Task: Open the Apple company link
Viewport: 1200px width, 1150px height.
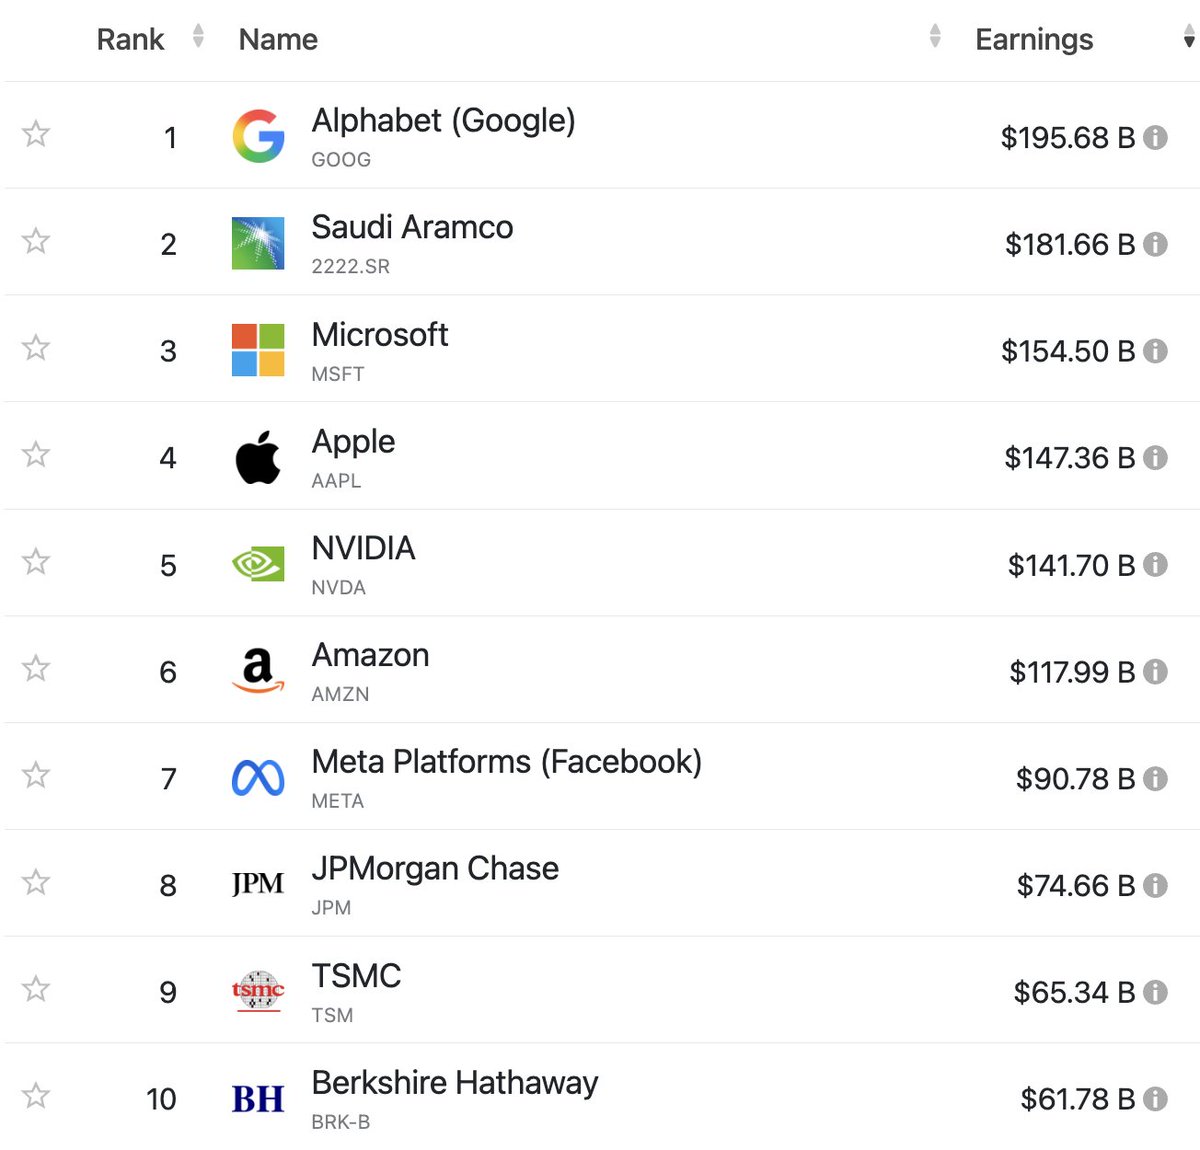Action: [353, 442]
